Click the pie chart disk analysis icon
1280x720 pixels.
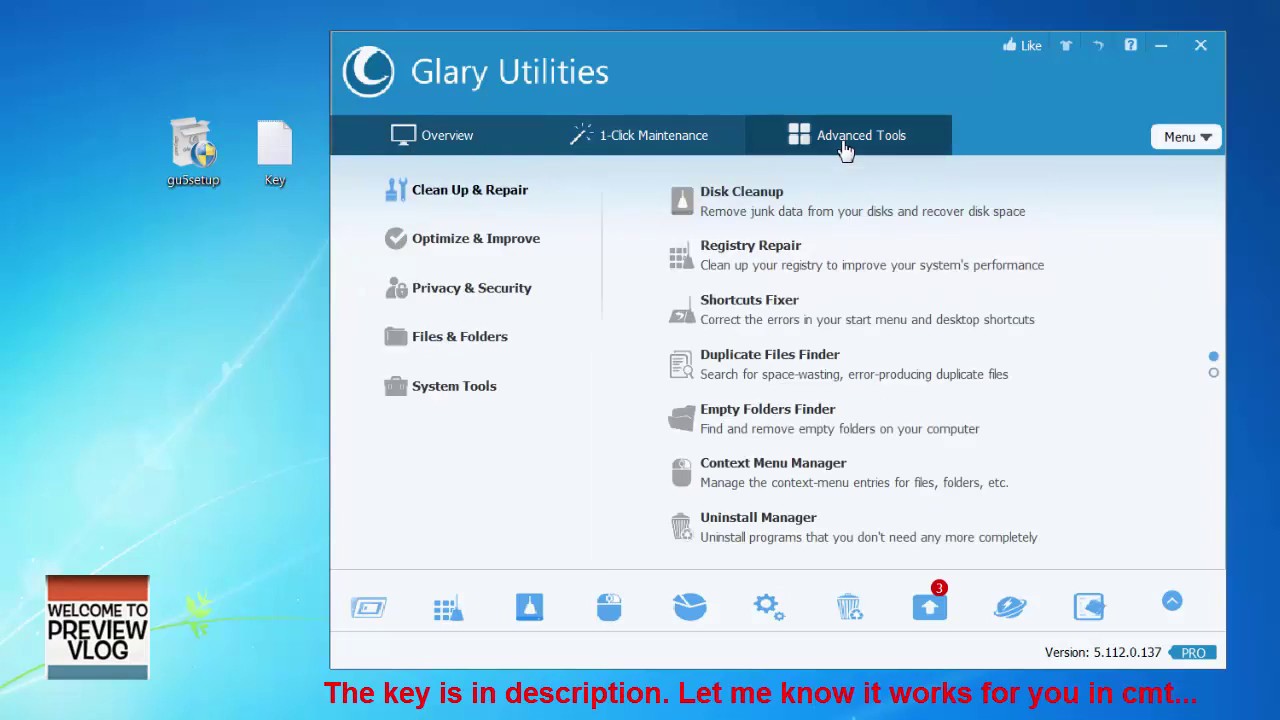point(689,607)
